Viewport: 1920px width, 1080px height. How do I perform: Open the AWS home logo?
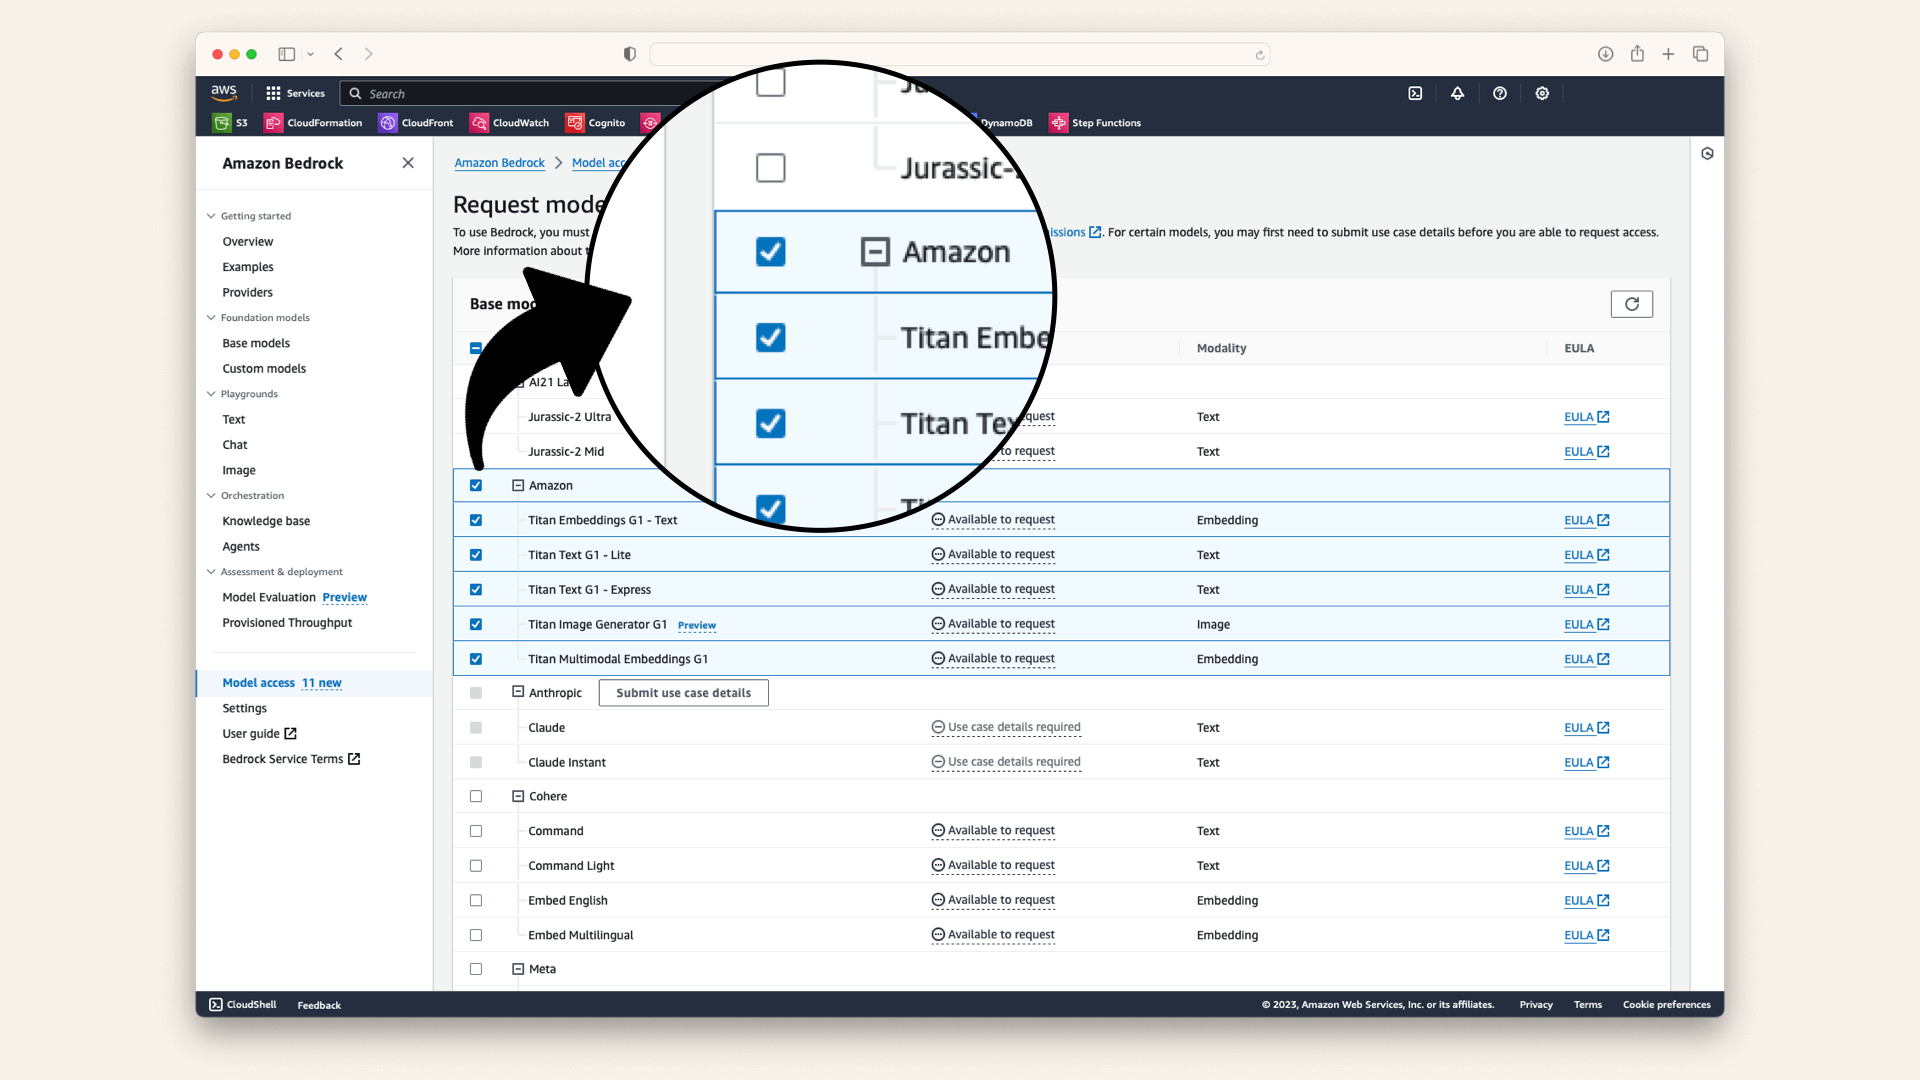pos(223,92)
